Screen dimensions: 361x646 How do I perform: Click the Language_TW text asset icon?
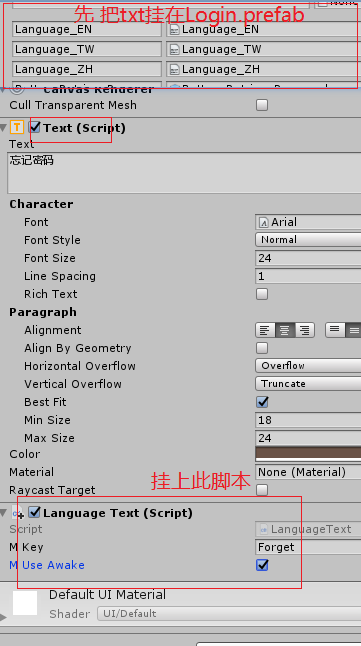[175, 49]
